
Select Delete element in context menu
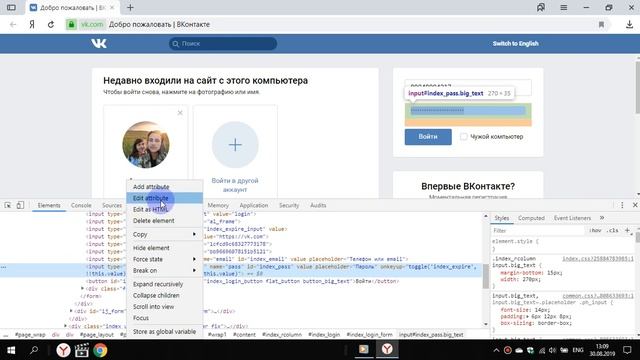coord(164,221)
